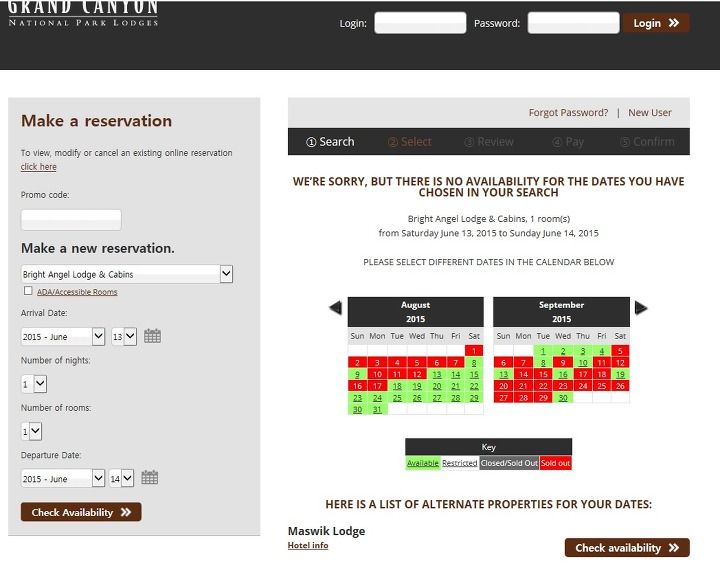720x575 pixels.
Task: Select available September 10 in calendar
Action: click(583, 362)
